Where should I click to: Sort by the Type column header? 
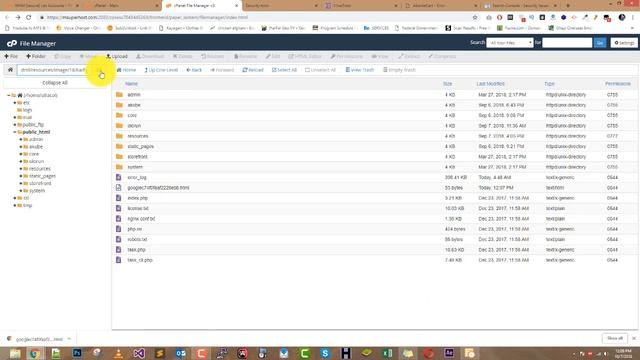(549, 84)
